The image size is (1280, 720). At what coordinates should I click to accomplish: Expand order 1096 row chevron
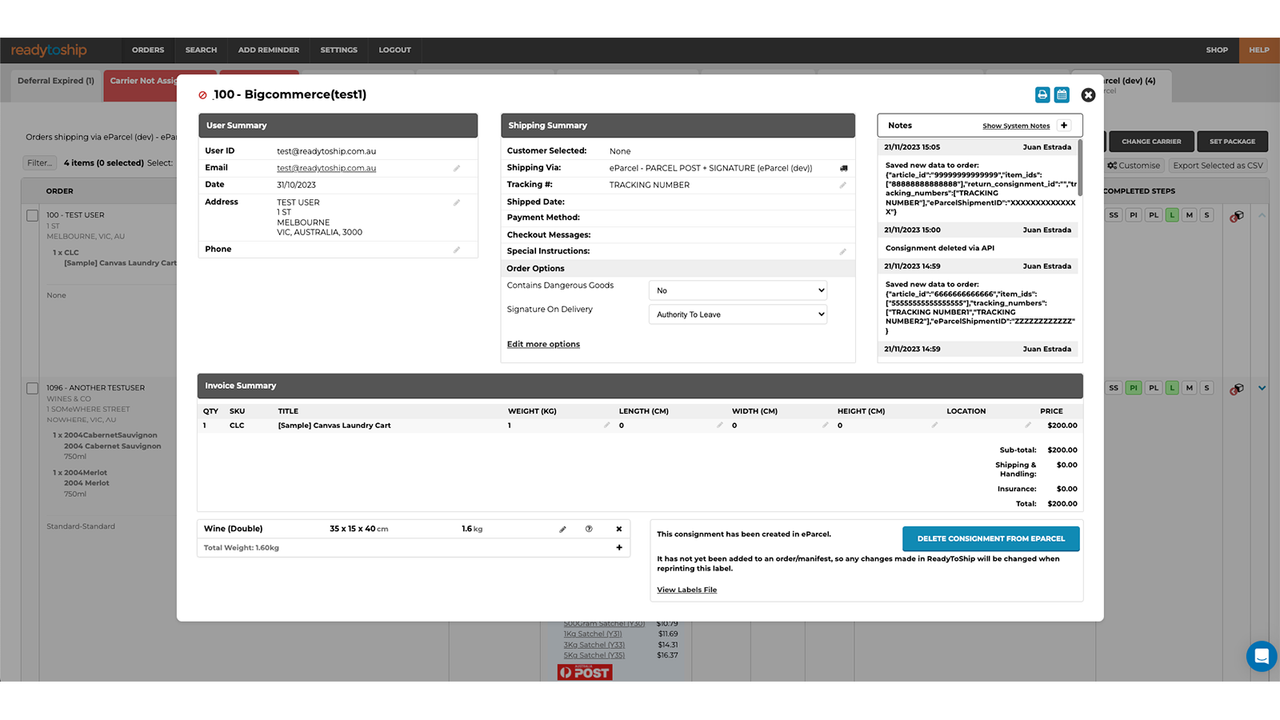point(1262,388)
